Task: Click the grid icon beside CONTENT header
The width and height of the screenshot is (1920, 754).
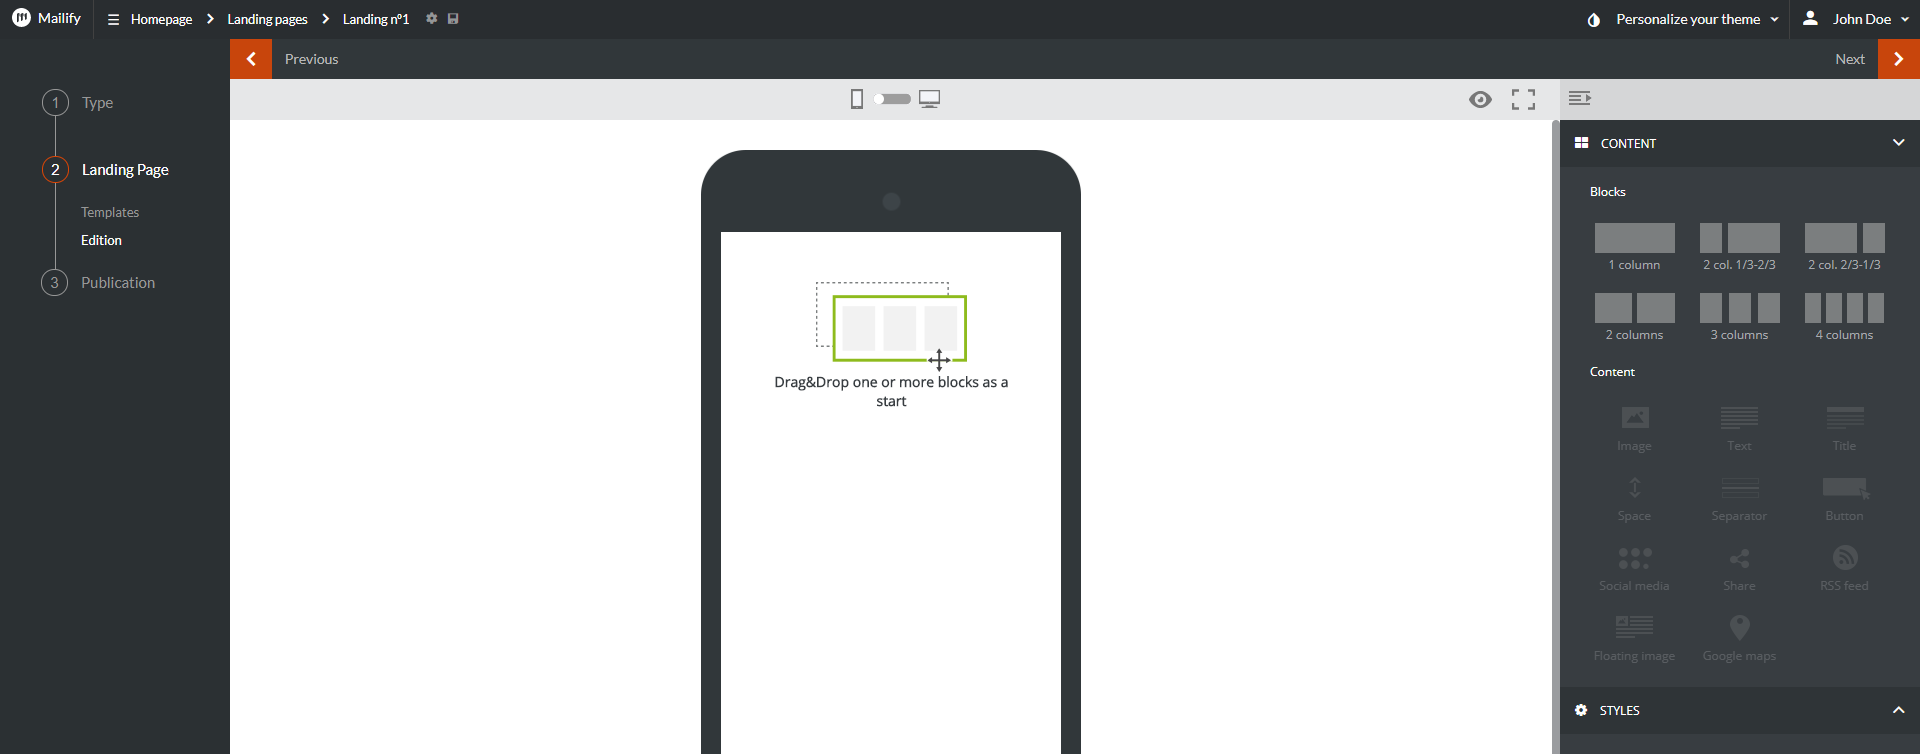Action: coord(1581,143)
